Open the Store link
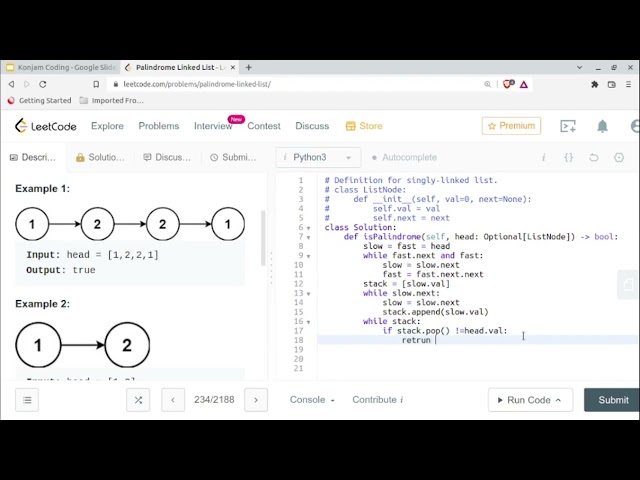 pyautogui.click(x=364, y=126)
